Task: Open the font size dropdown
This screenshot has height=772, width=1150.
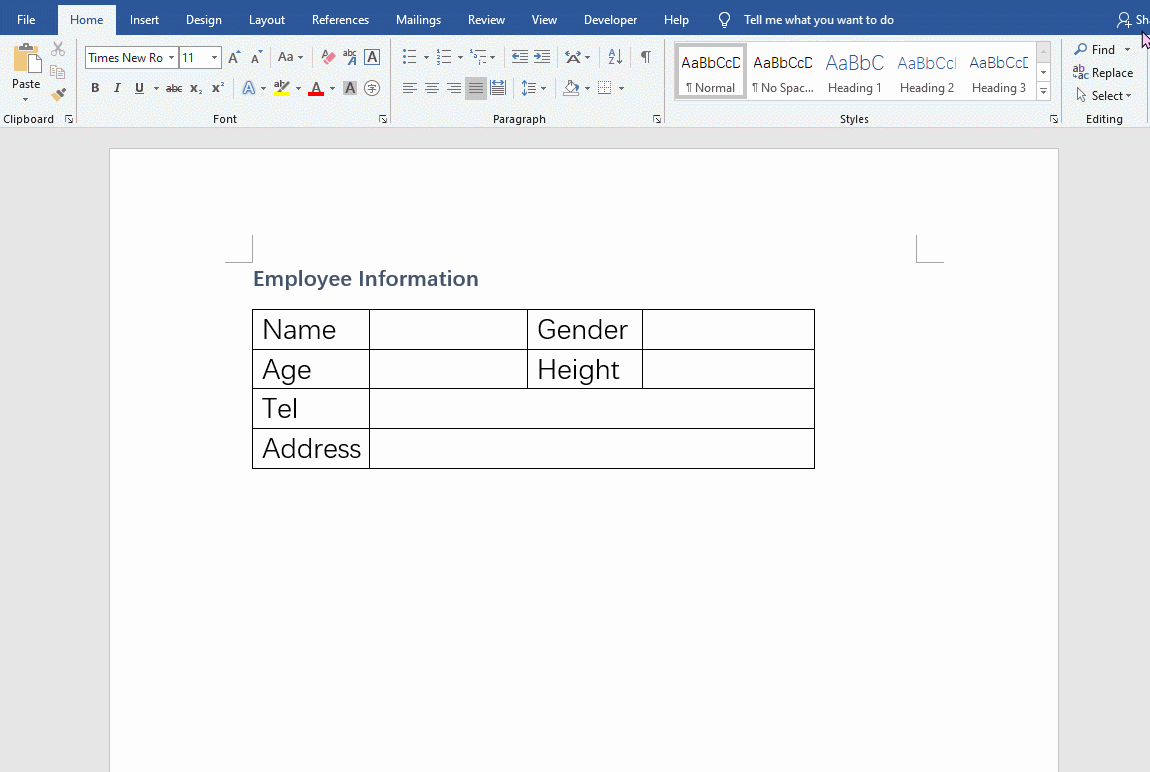Action: (x=214, y=57)
